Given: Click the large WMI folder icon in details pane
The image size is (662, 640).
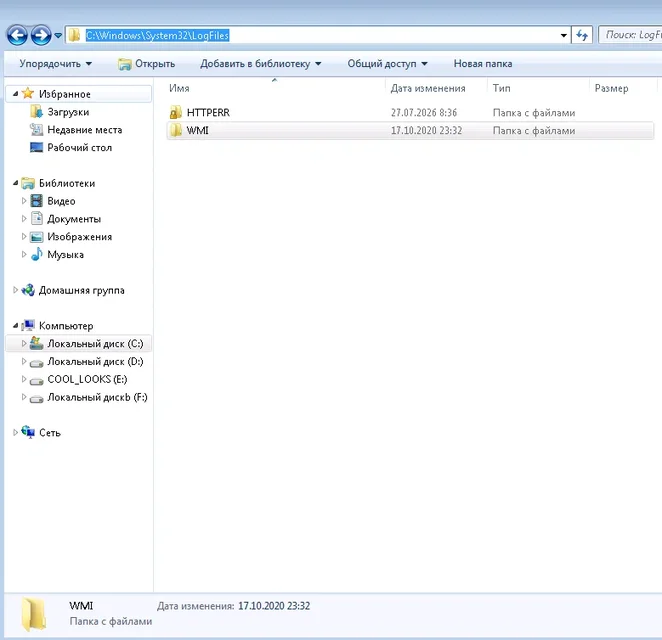Looking at the screenshot, I should [33, 614].
